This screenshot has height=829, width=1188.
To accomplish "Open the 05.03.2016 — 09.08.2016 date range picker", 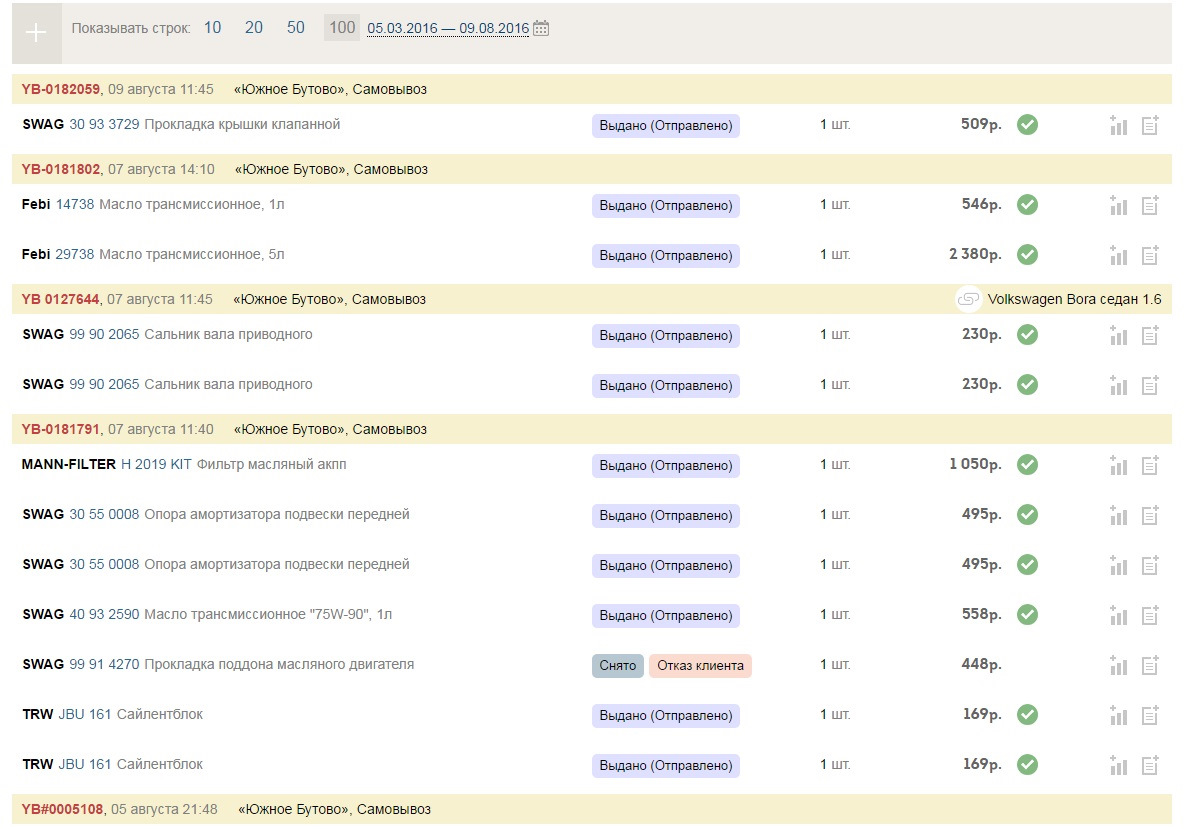I will (x=448, y=29).
